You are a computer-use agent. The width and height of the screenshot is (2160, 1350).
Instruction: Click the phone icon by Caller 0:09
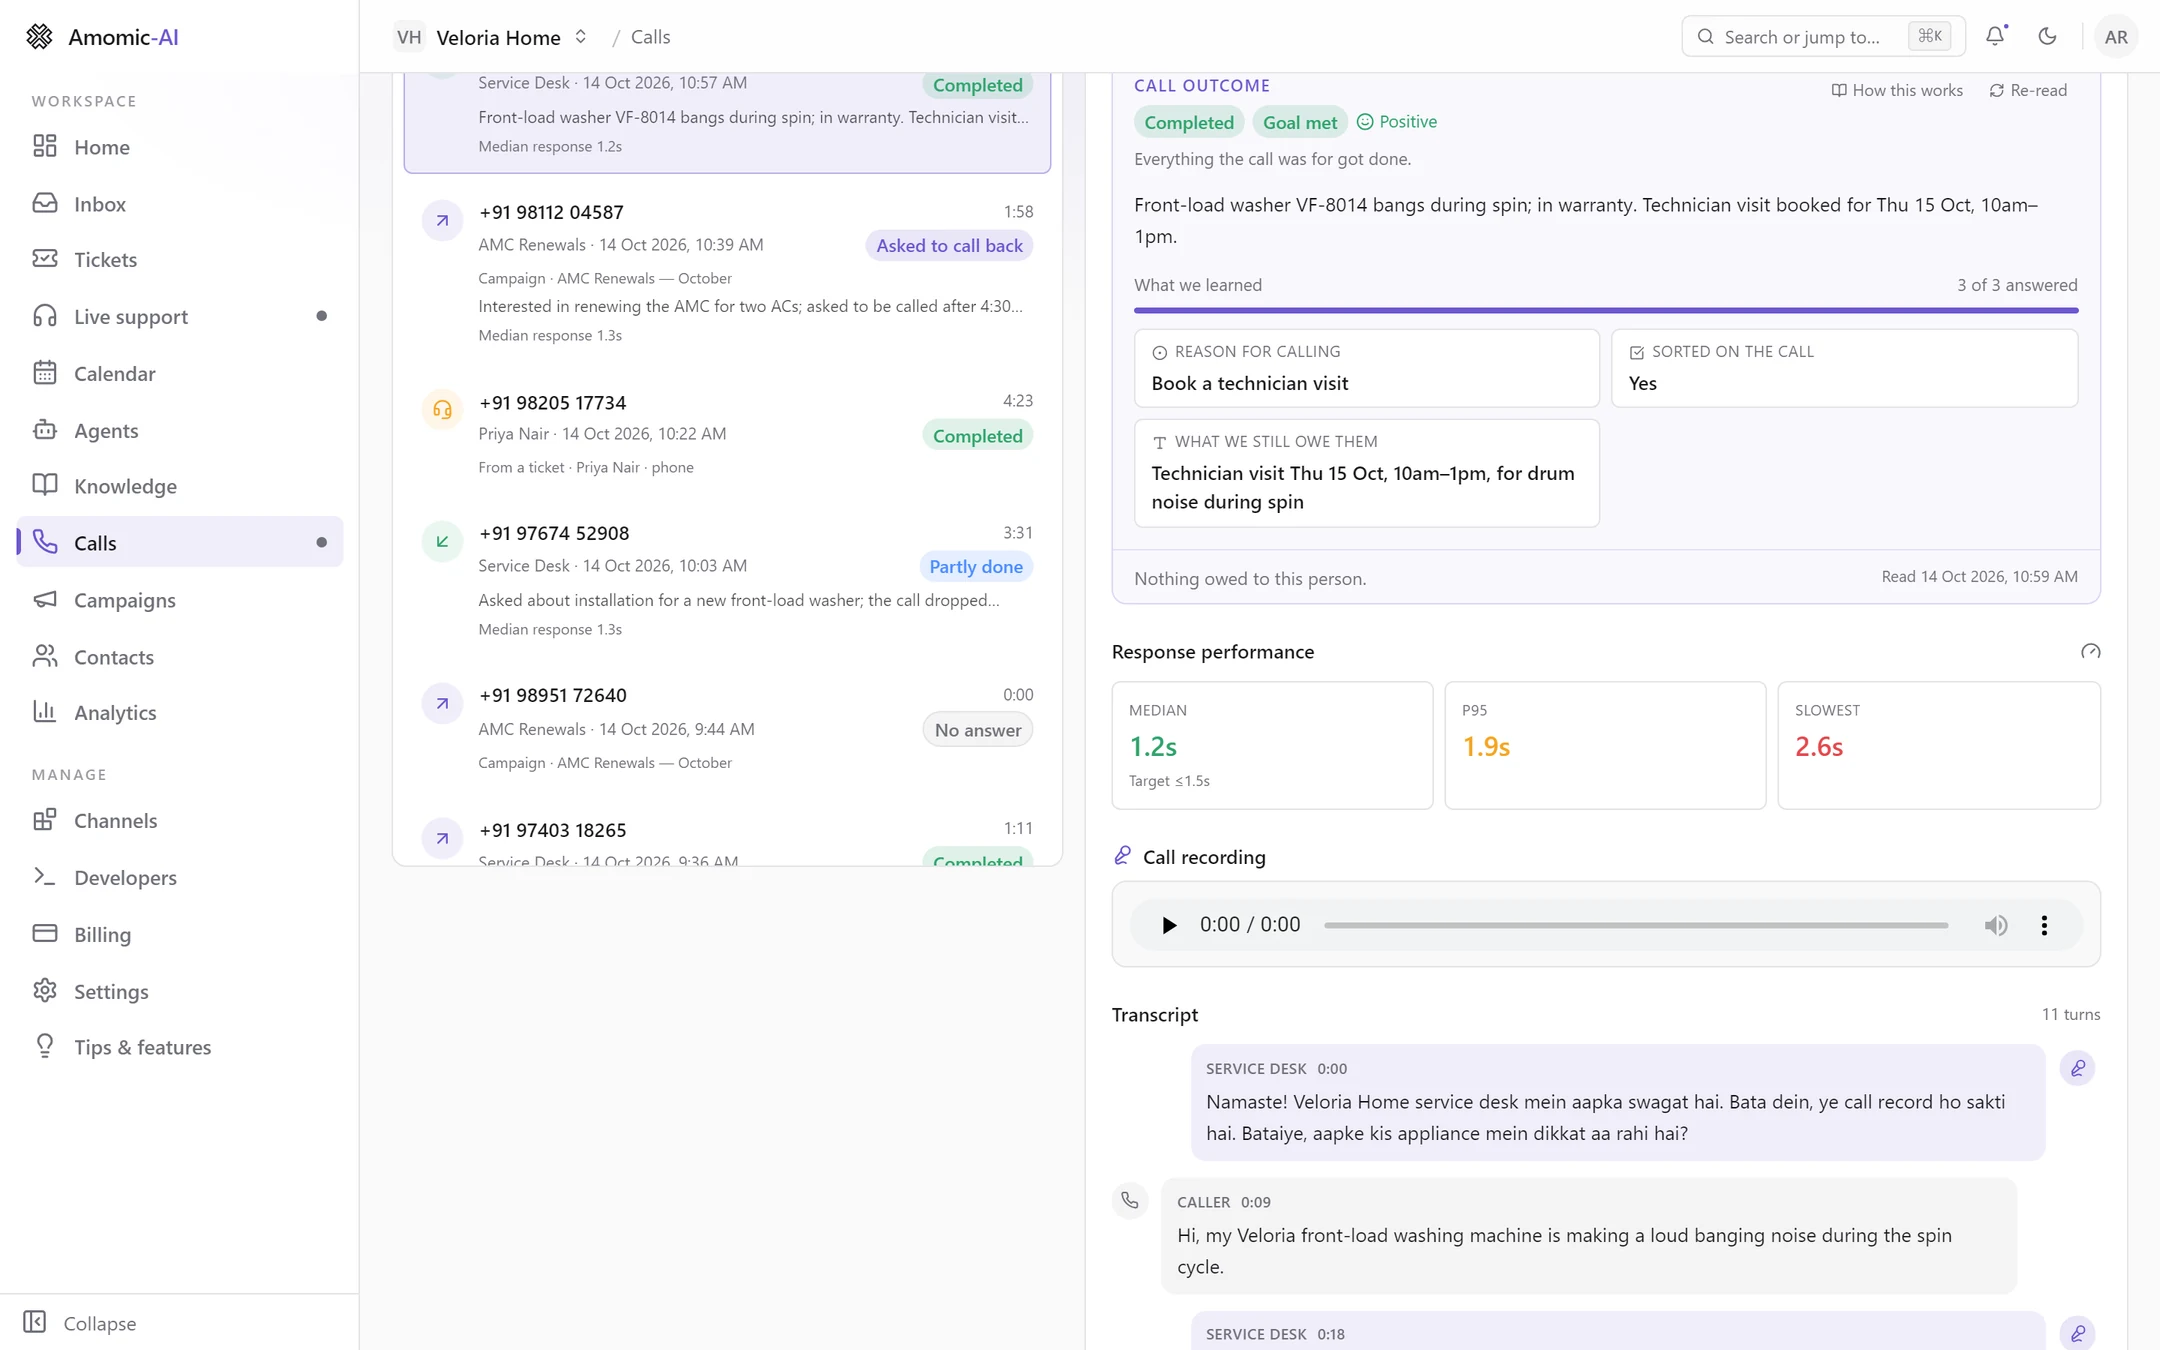[x=1130, y=1200]
